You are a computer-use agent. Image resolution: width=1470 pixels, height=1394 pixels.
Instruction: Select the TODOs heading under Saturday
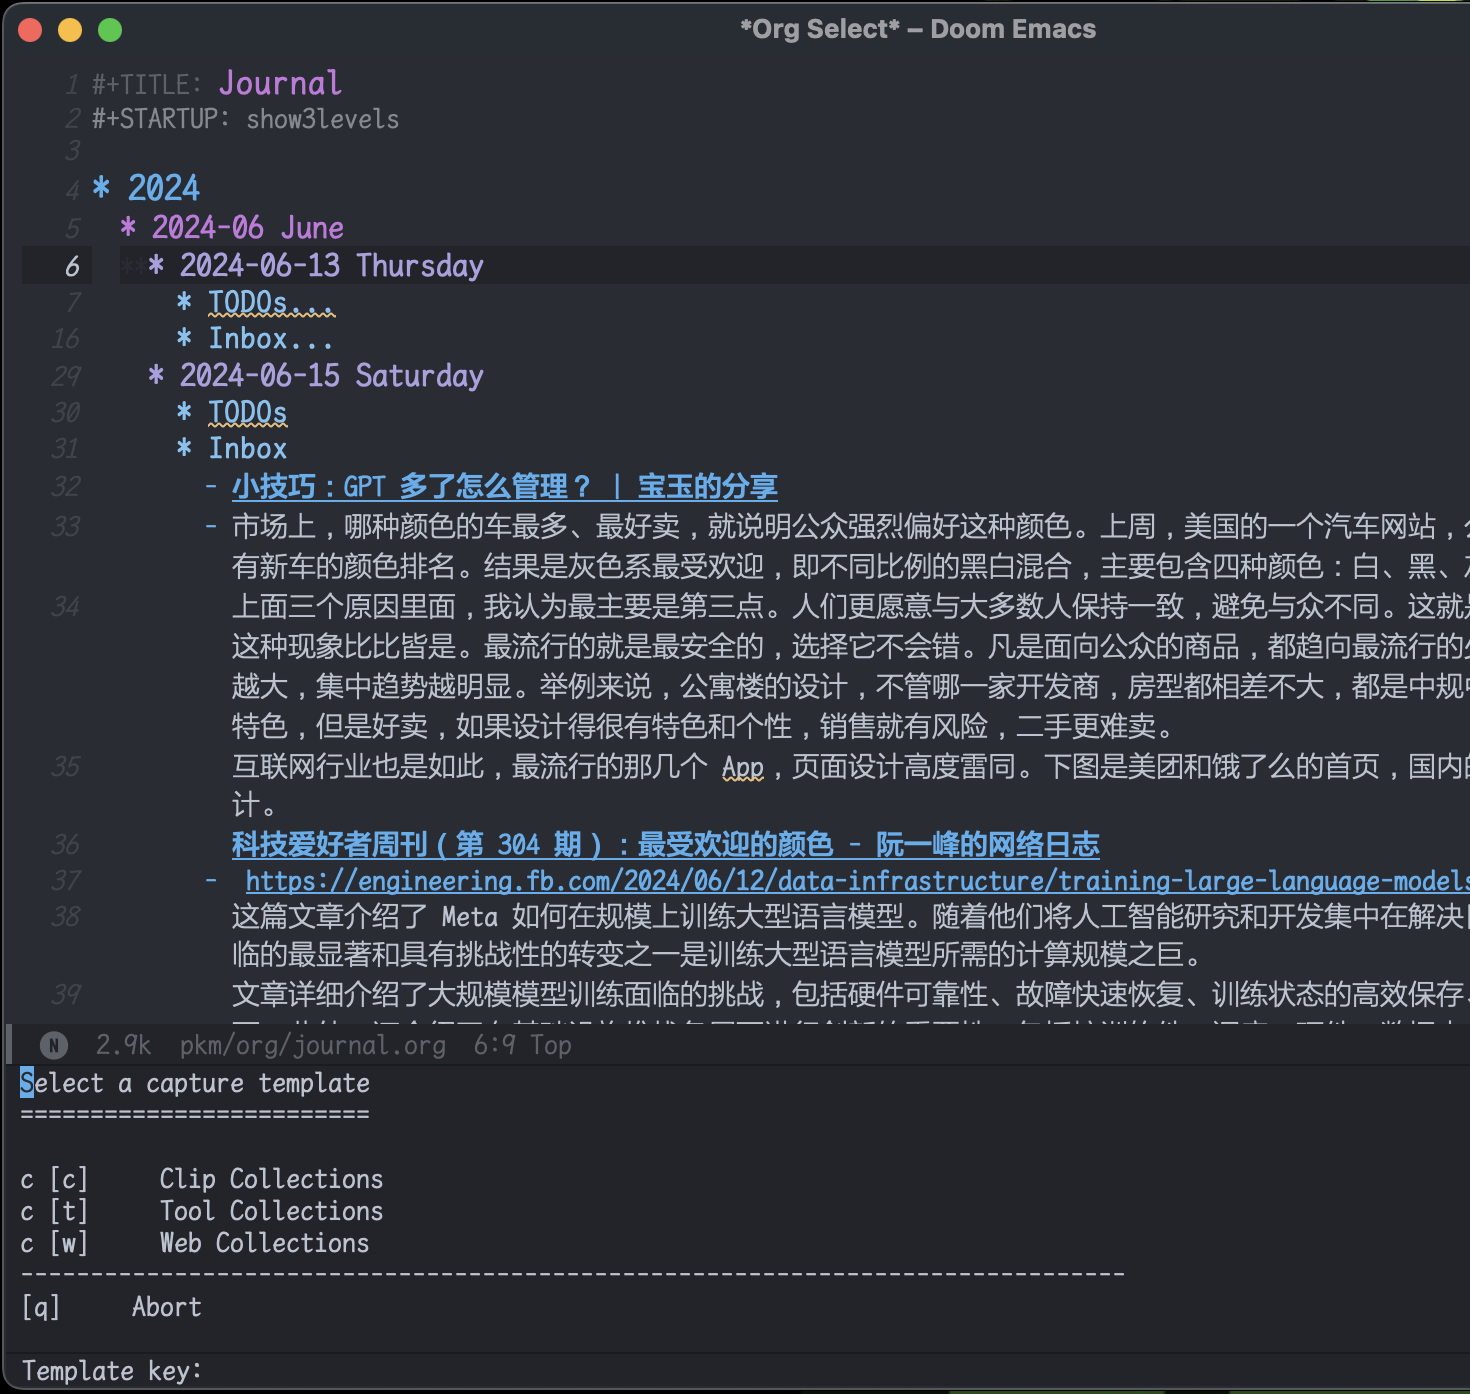click(x=247, y=412)
